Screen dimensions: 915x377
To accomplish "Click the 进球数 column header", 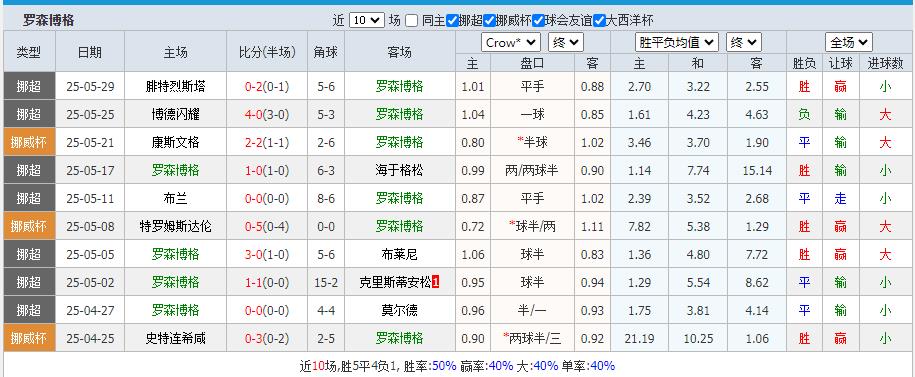I will tap(885, 63).
